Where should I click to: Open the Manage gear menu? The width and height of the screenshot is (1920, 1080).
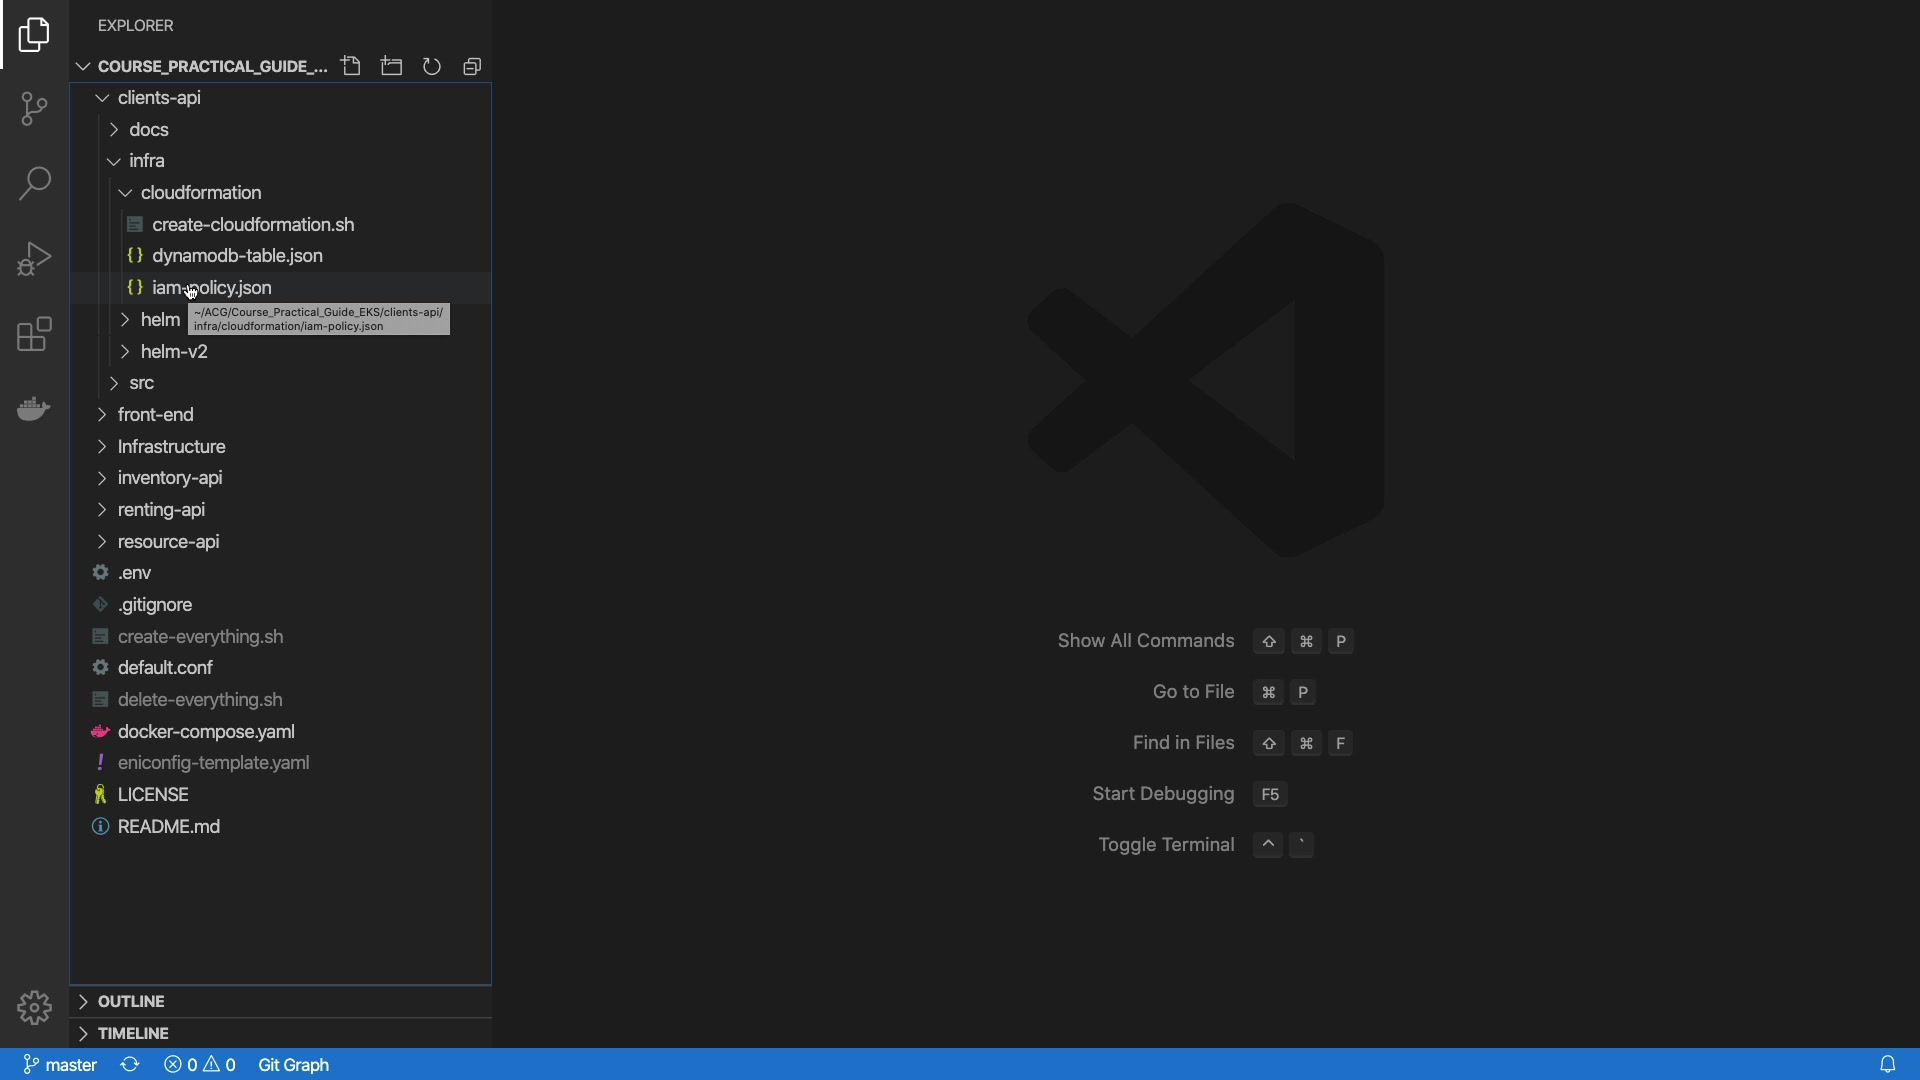34,1008
